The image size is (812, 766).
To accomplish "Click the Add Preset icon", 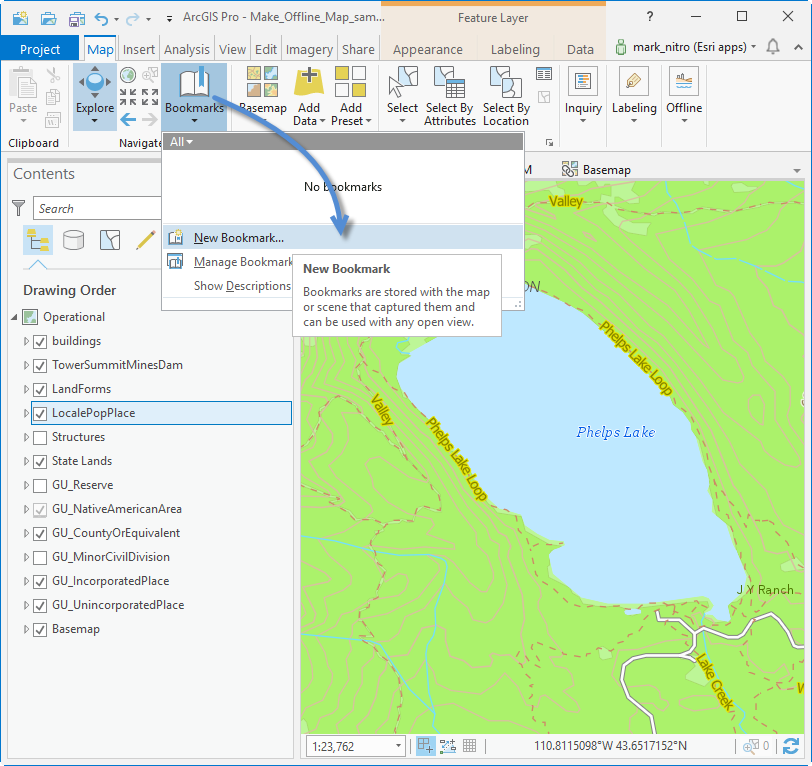I will pos(351,82).
